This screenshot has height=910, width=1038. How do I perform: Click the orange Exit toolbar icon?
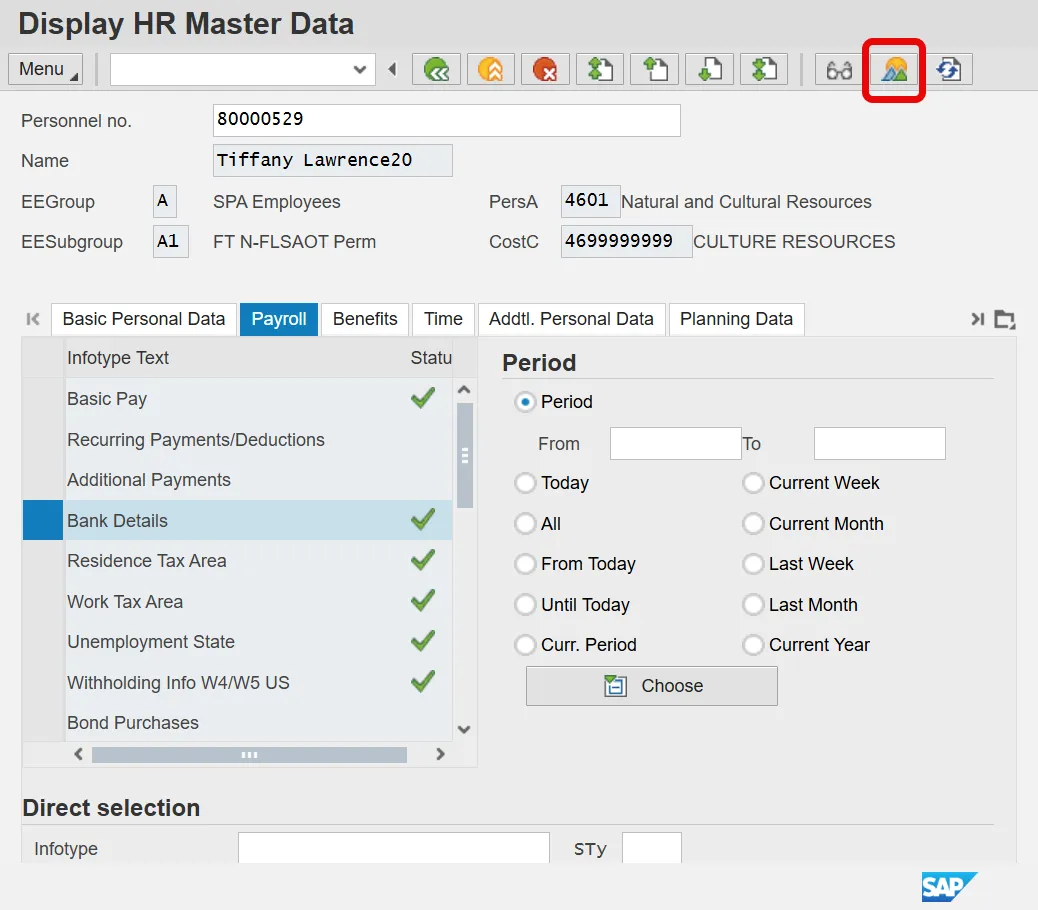[x=491, y=69]
